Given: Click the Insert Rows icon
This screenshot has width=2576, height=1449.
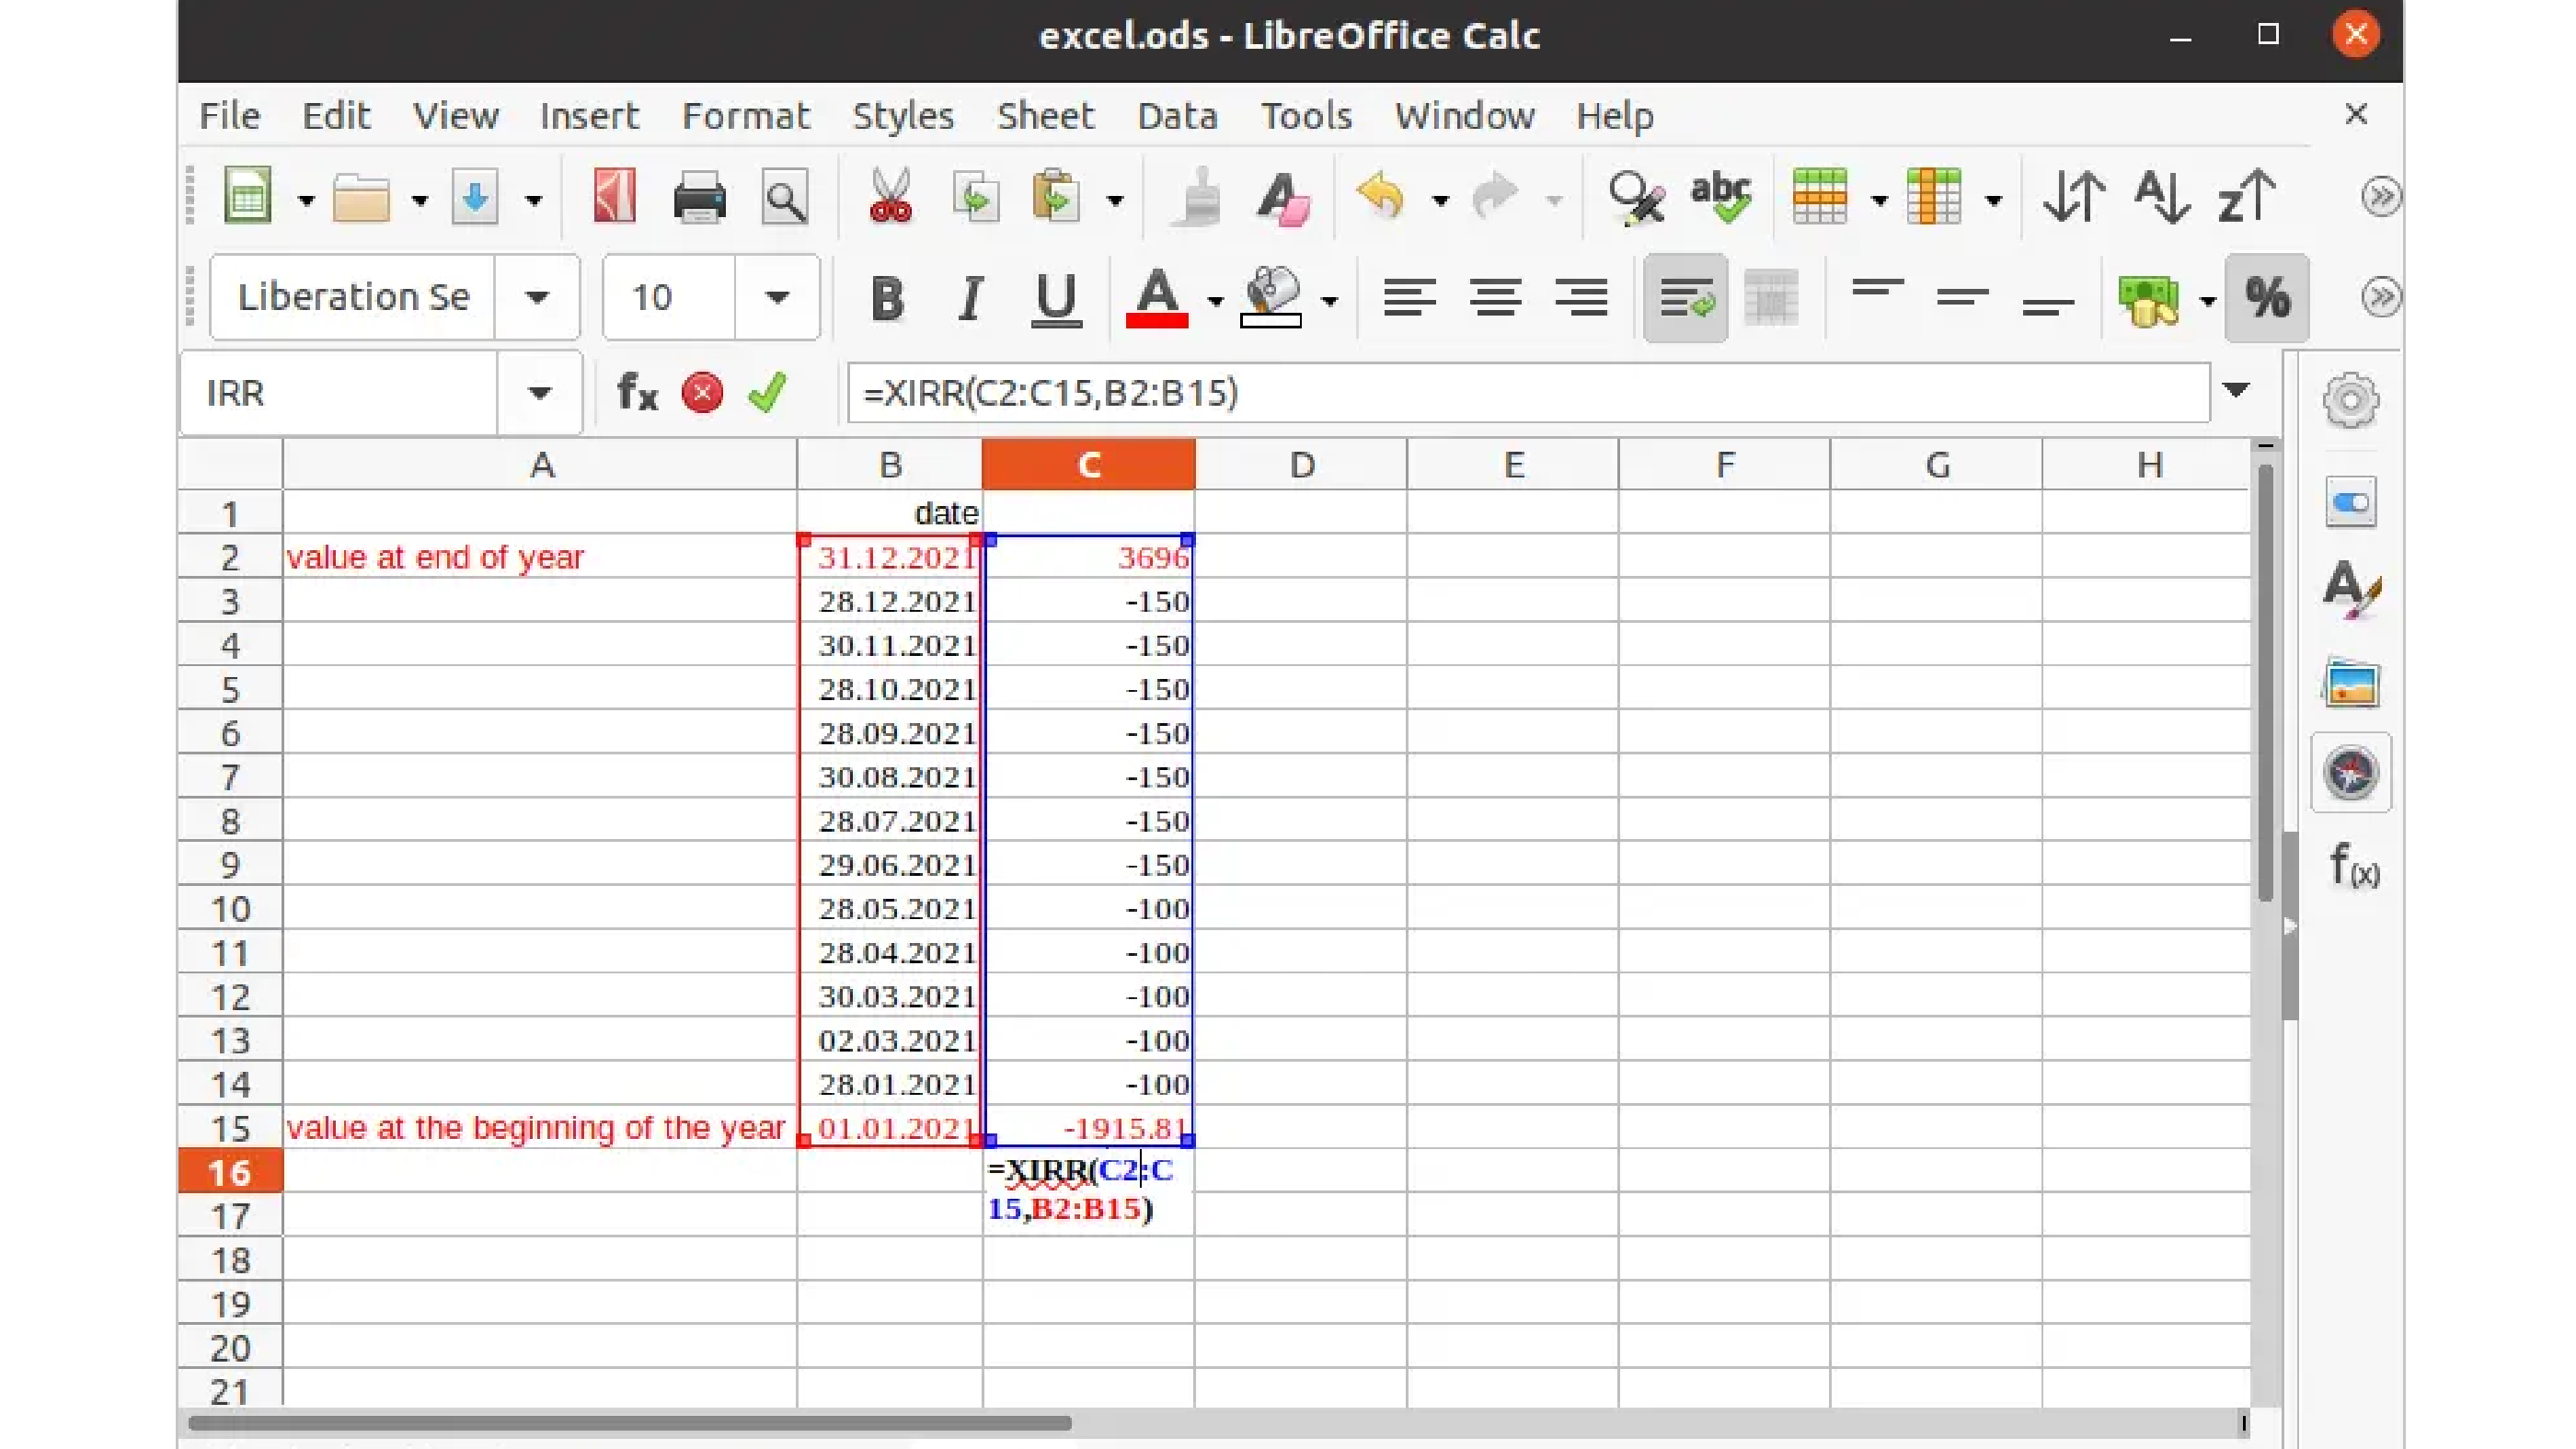Looking at the screenshot, I should 1820,196.
